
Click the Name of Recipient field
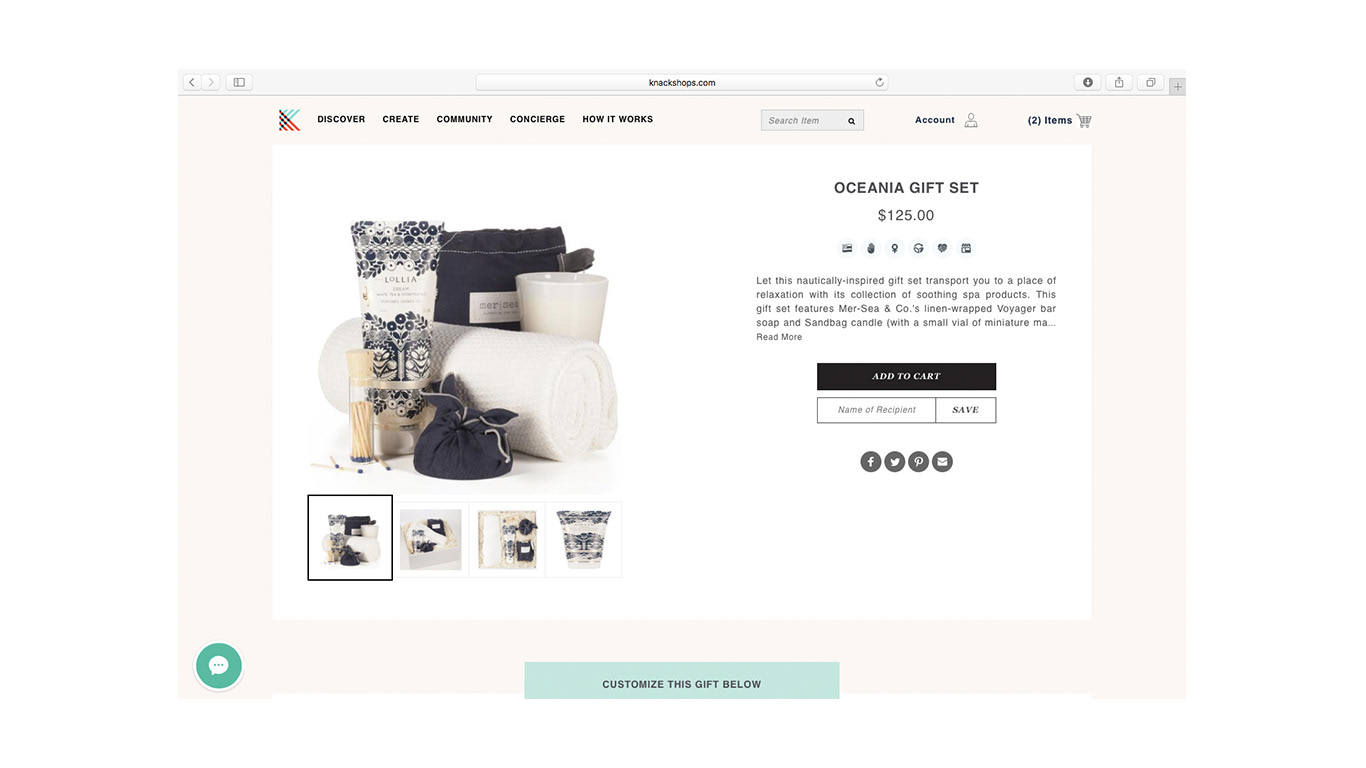click(876, 410)
